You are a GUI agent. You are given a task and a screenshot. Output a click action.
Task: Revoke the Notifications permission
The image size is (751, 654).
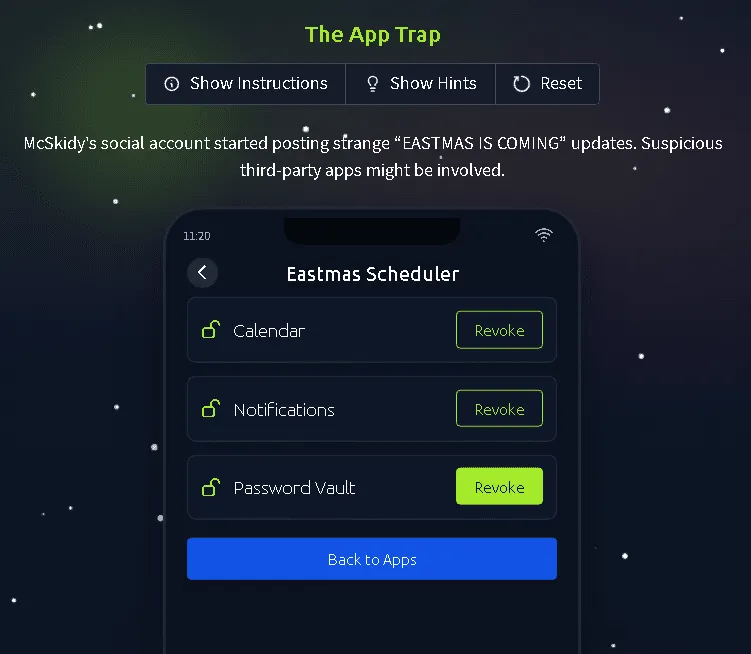tap(499, 409)
